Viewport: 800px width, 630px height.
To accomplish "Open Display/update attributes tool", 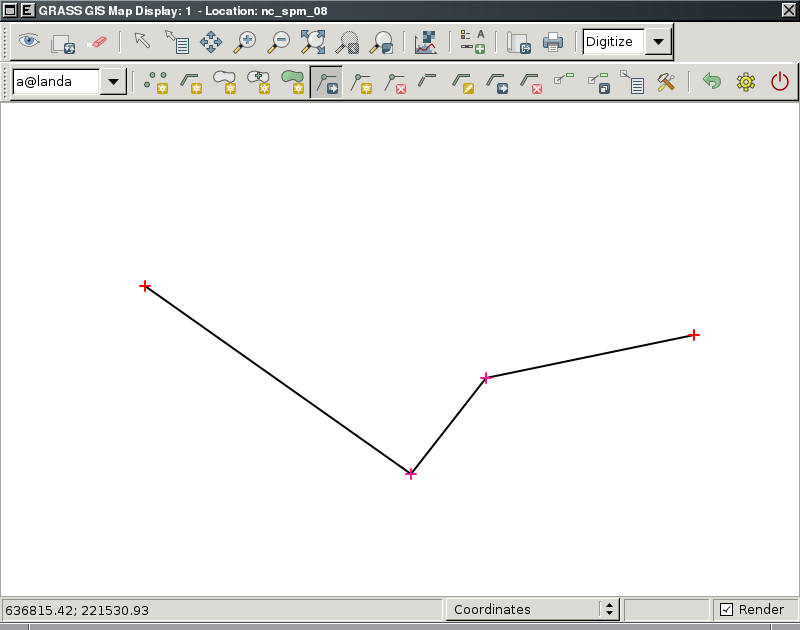I will click(x=632, y=82).
